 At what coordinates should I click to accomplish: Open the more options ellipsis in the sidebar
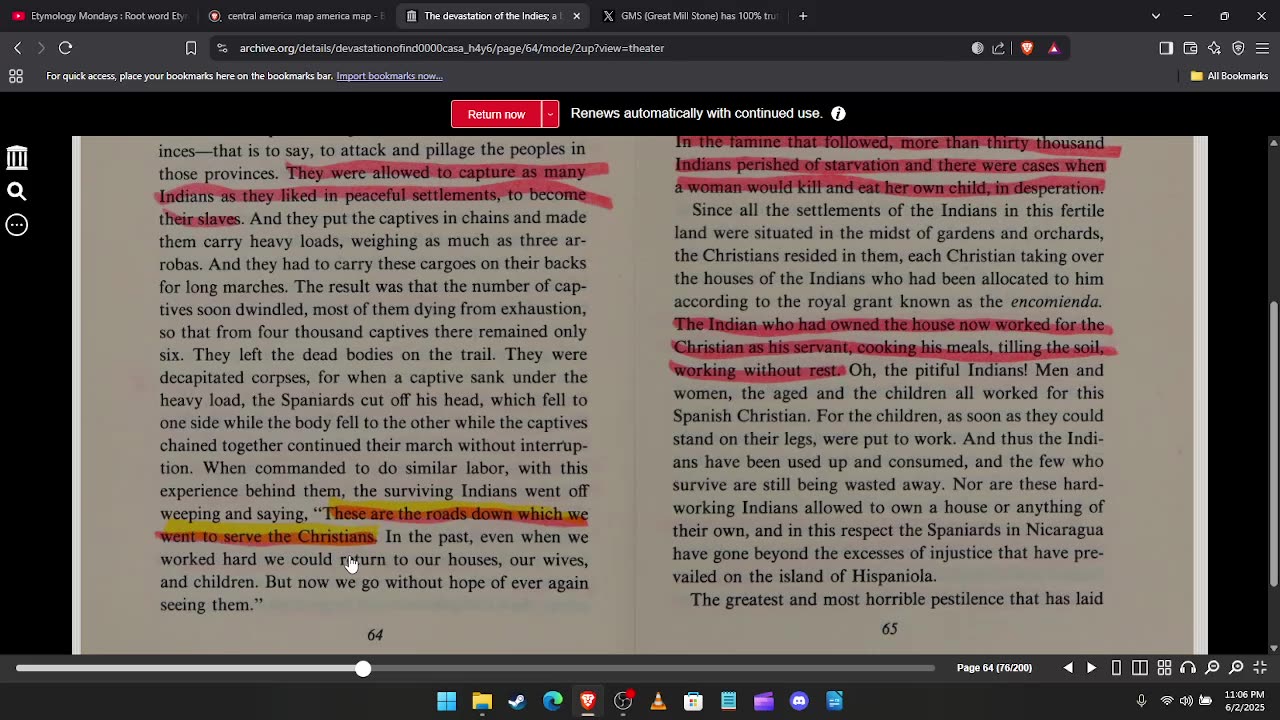click(x=17, y=225)
